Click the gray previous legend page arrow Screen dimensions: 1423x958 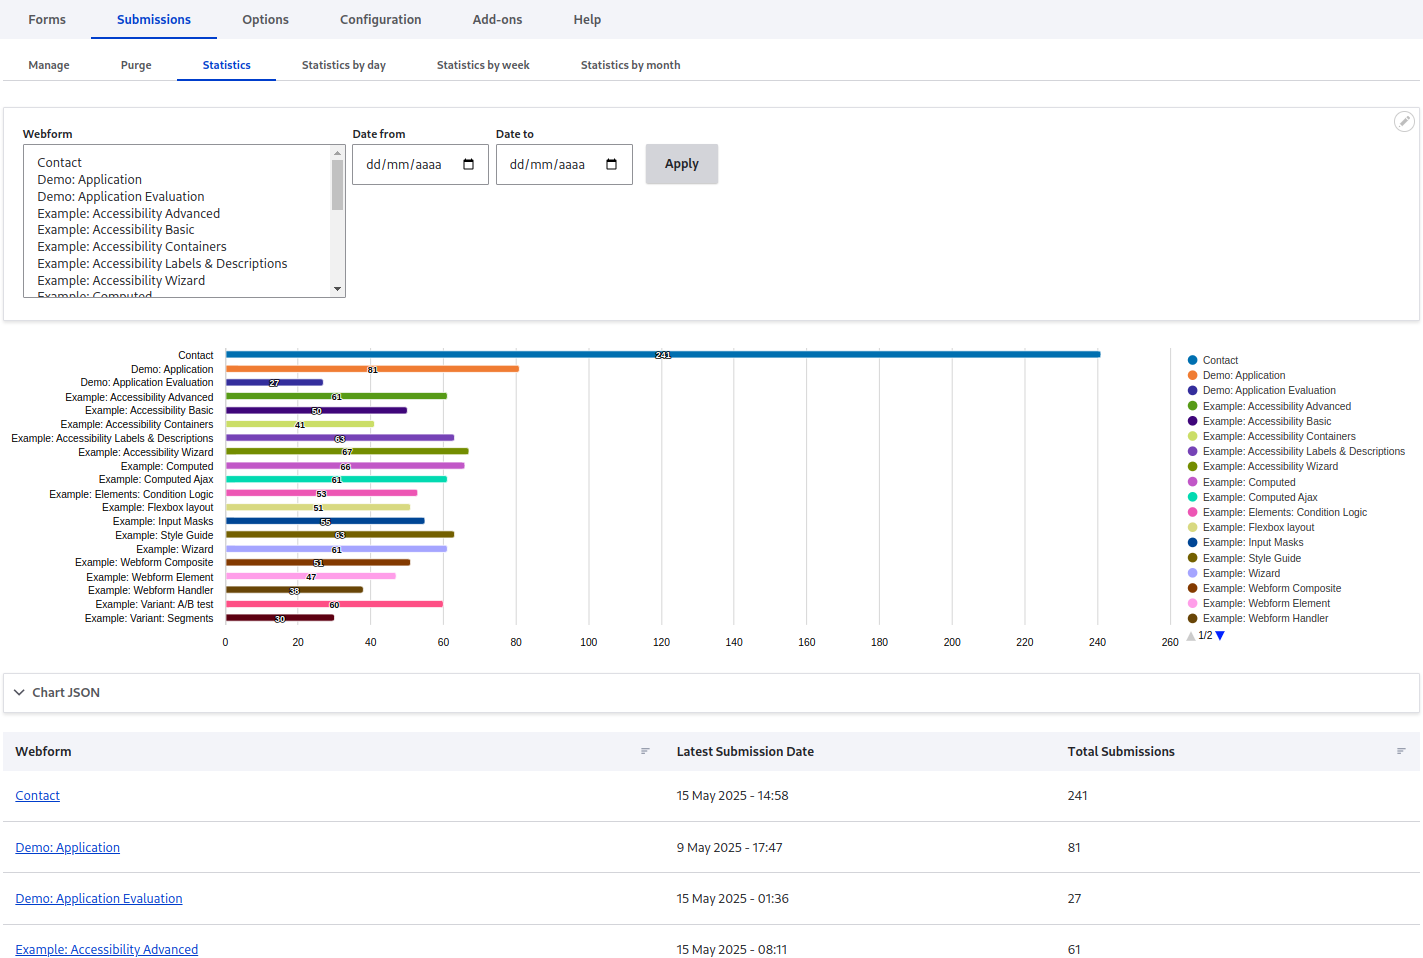1191,636
